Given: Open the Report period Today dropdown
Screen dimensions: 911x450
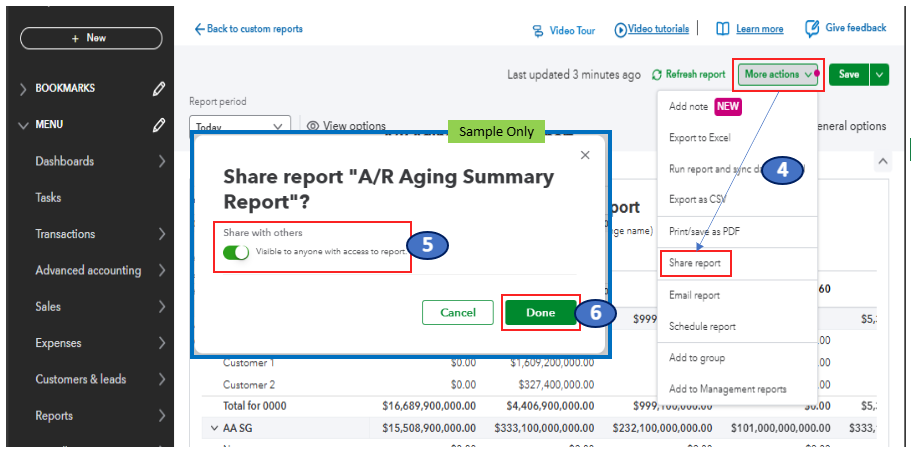Looking at the screenshot, I should coord(239,125).
